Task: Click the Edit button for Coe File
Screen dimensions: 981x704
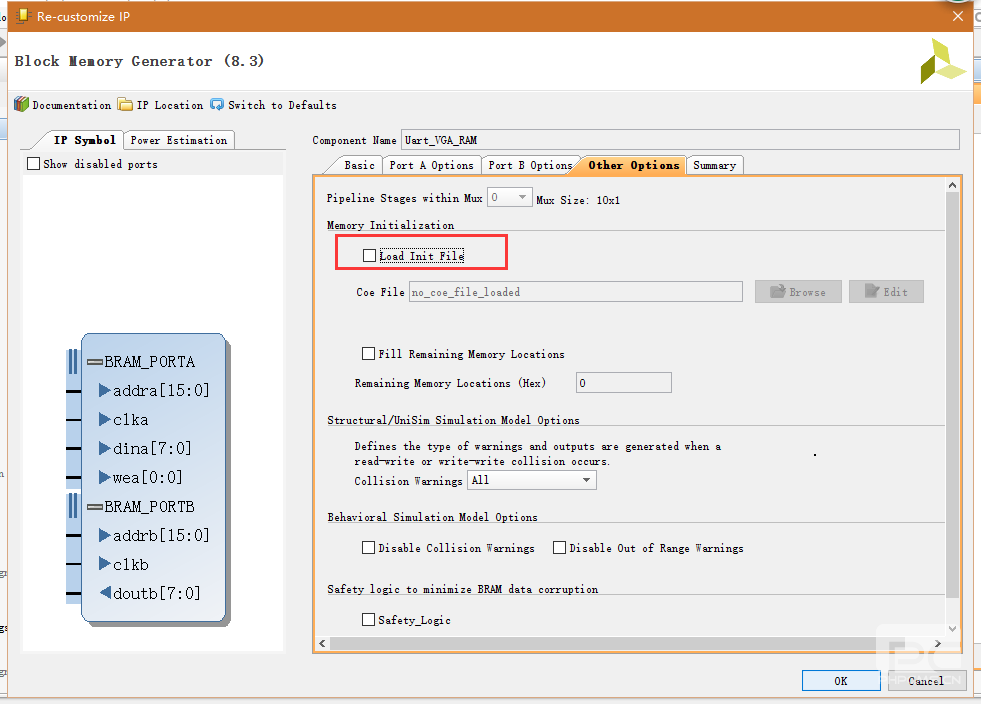Action: [x=887, y=292]
